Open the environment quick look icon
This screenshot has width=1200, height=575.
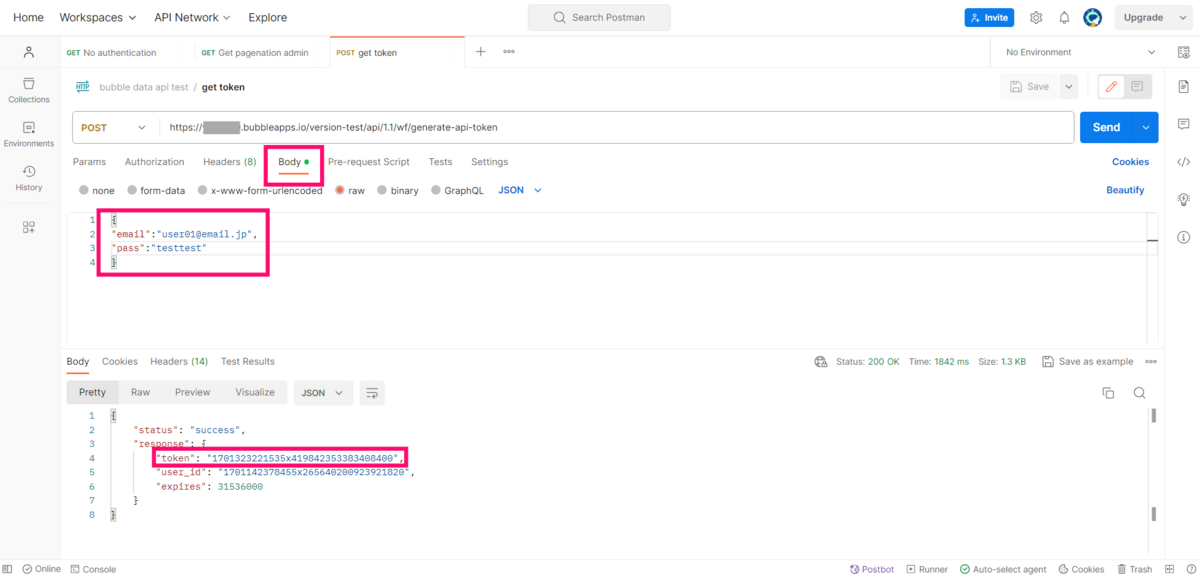tap(1183, 52)
